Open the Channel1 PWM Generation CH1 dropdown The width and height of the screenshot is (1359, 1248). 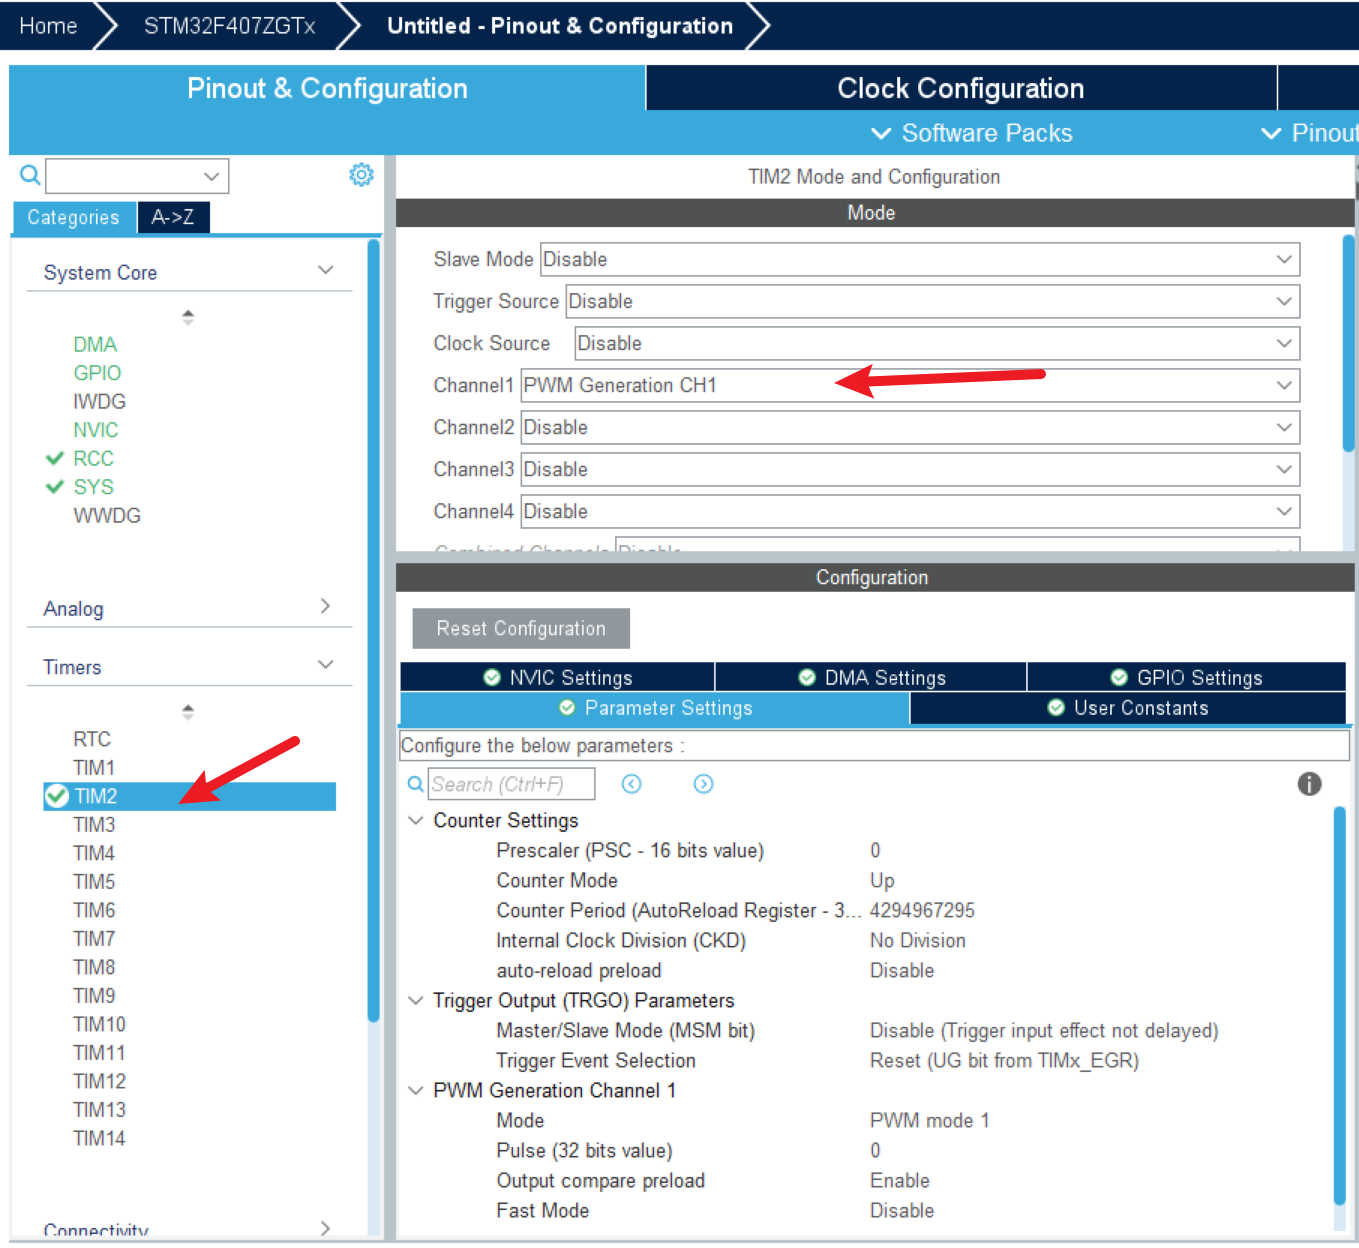910,385
